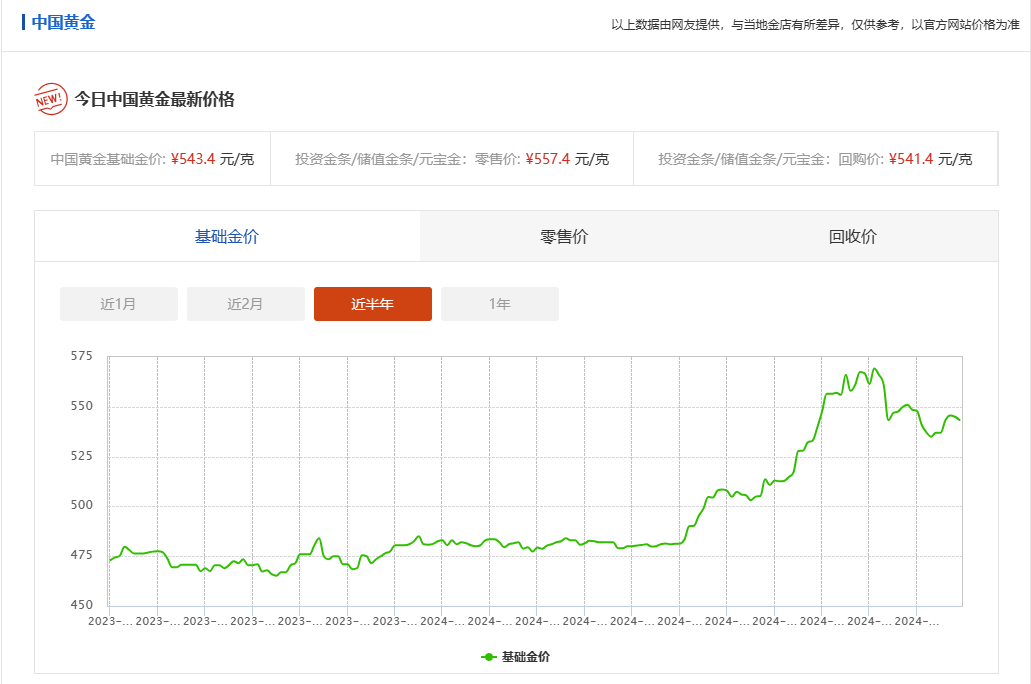
Task: Click the highest peak of the green line
Action: coord(875,369)
